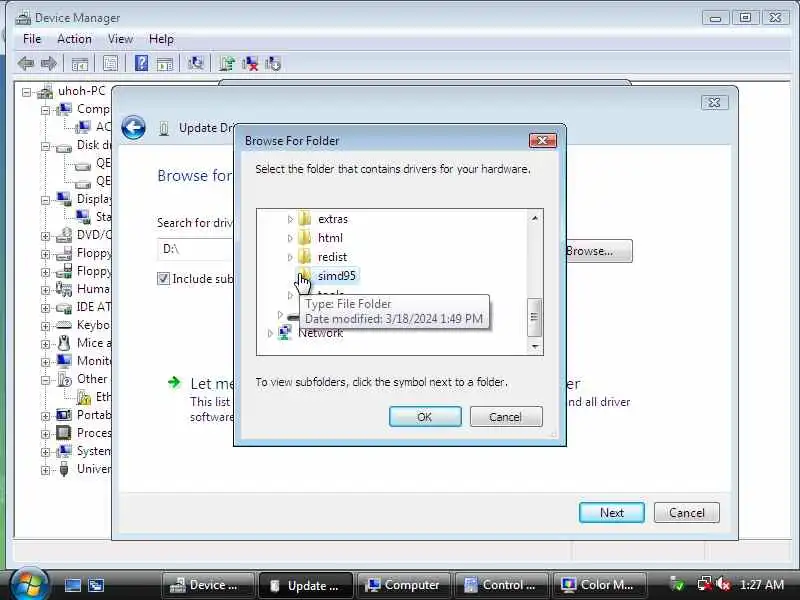The height and width of the screenshot is (600, 800).
Task: Click the Forward arrow in Device Manager toolbar
Action: coord(48,64)
